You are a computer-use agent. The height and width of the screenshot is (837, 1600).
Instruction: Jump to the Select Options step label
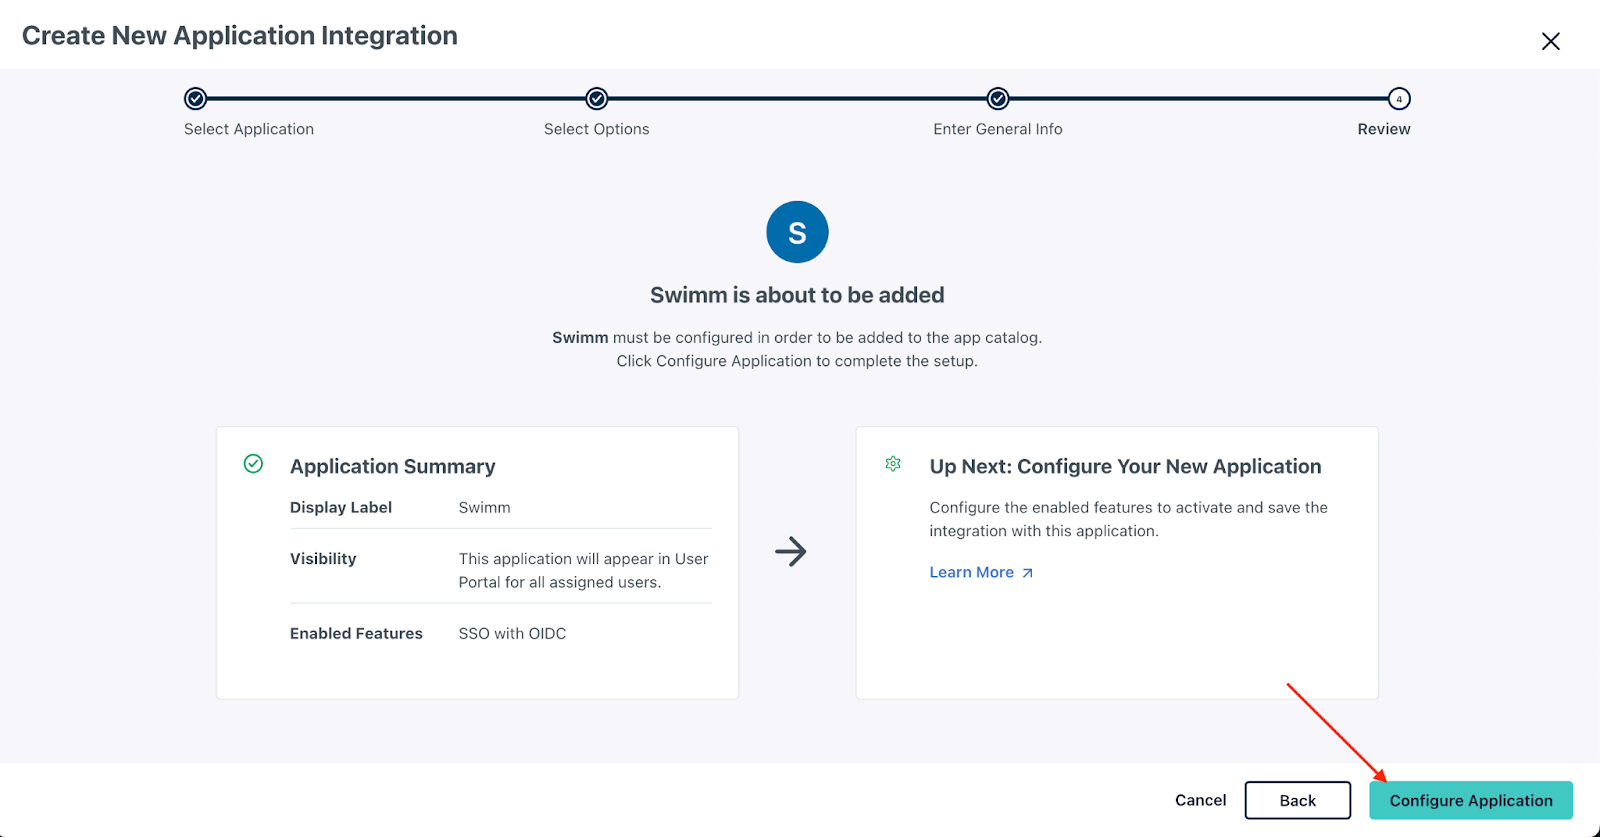[x=597, y=129]
